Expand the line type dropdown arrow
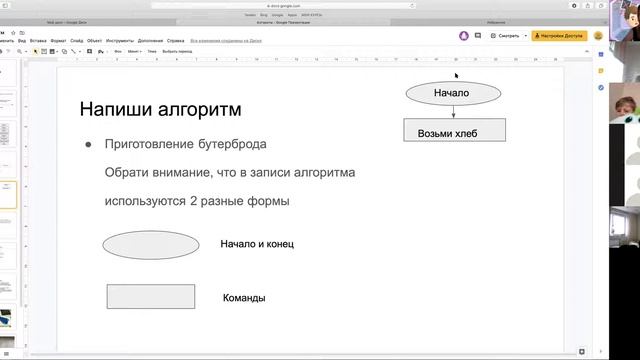Screen dimensions: 640x360 click(80, 52)
